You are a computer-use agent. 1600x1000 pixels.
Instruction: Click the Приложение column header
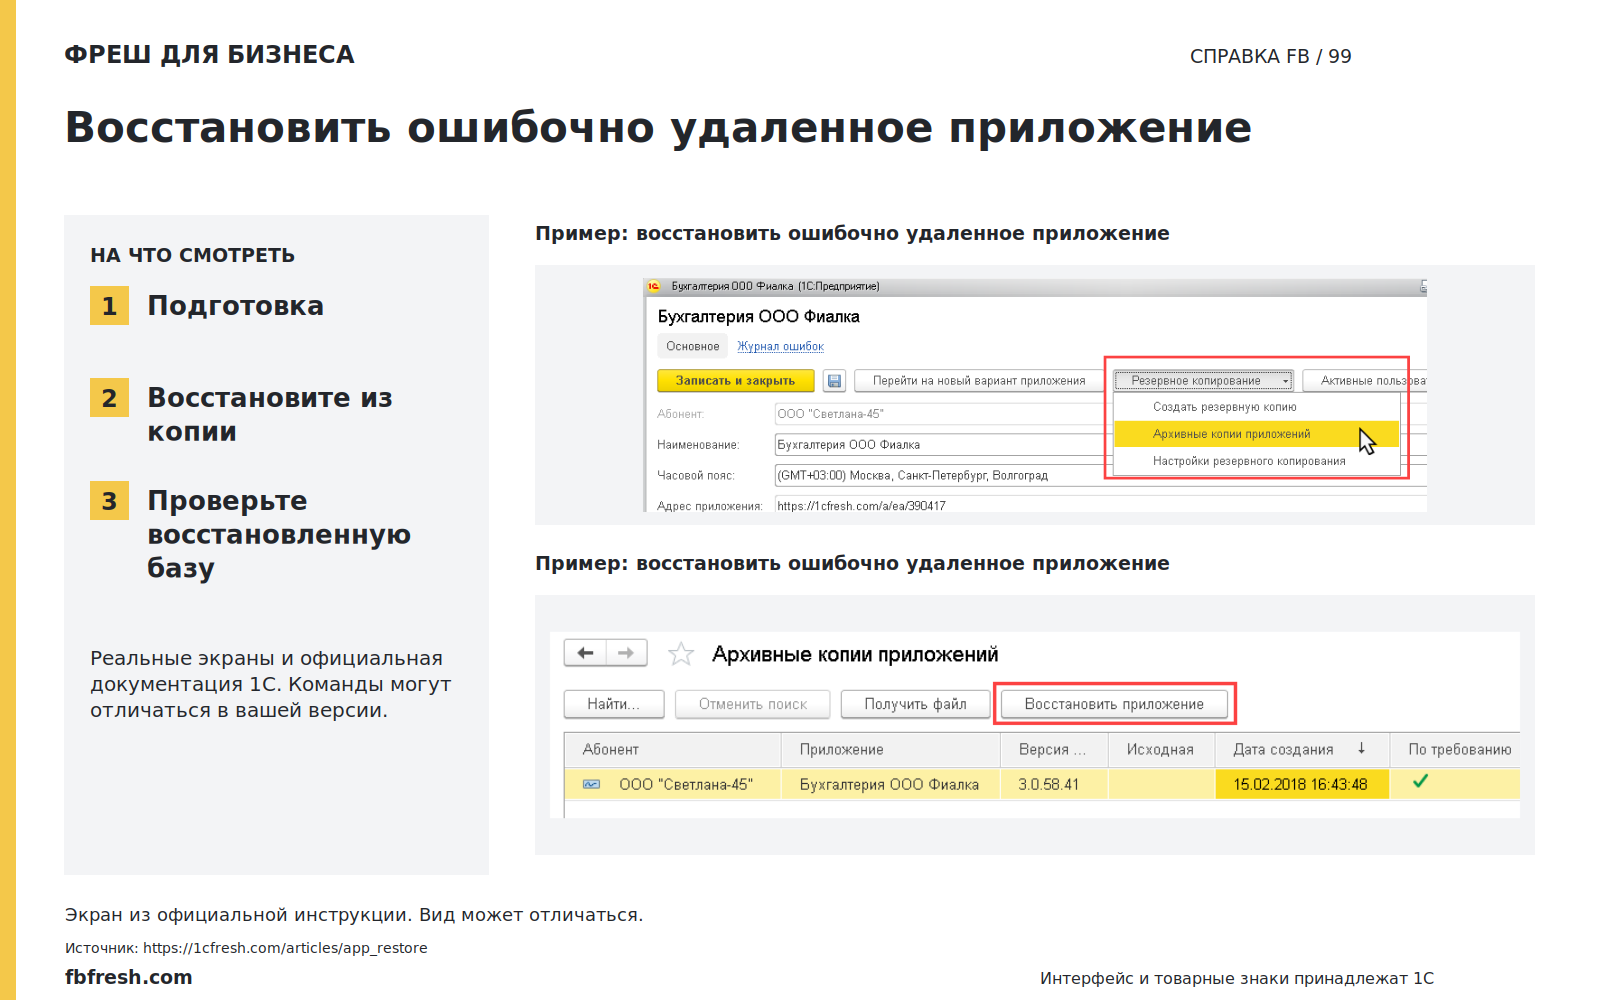tap(891, 749)
